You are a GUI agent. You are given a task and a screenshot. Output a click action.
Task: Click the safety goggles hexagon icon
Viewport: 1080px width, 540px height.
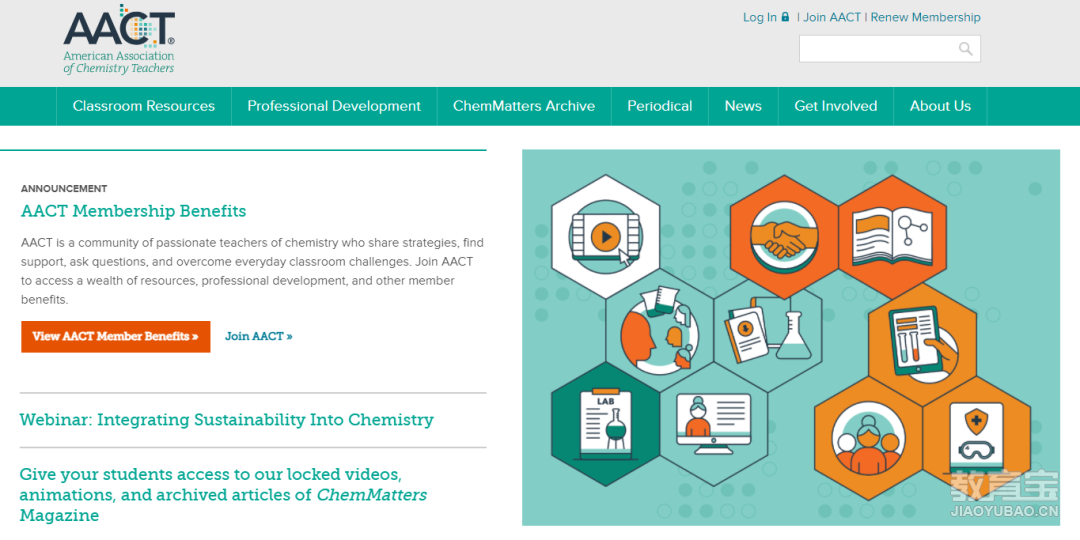click(976, 438)
